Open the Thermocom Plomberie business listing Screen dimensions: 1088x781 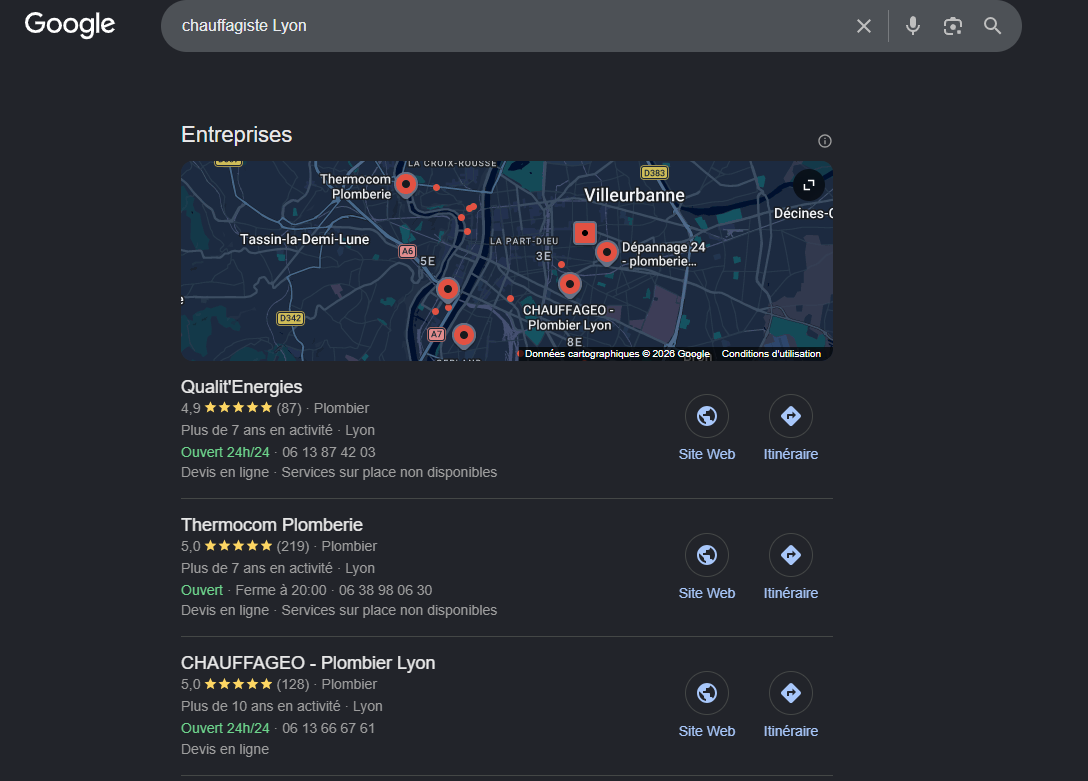click(271, 525)
